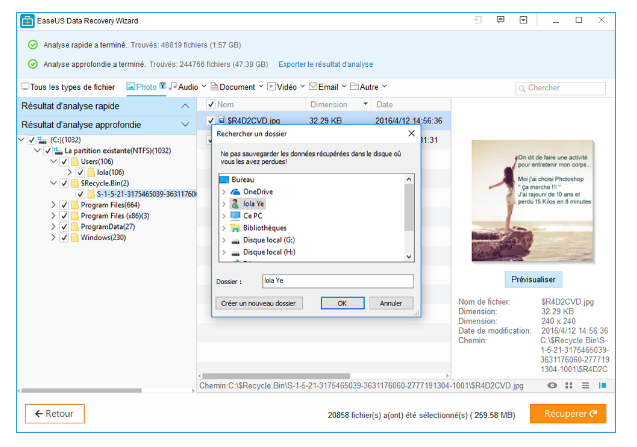
Task: Select OneDrive cloud icon in folder dialog
Action: coord(235,191)
